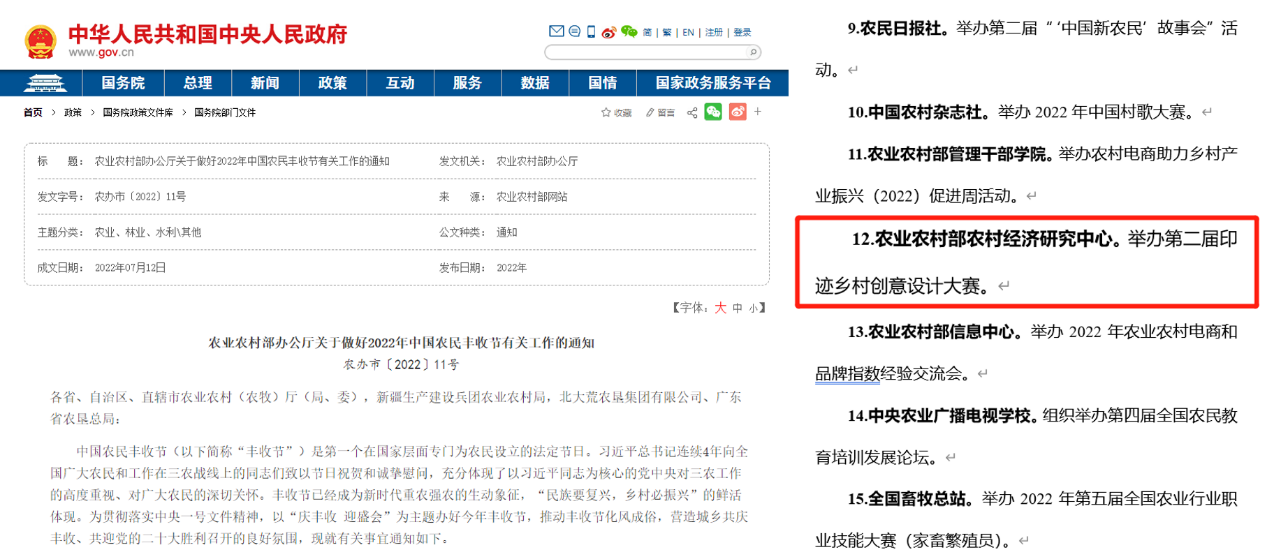Share article via red Weibo button
1267x559 pixels.
738,111
